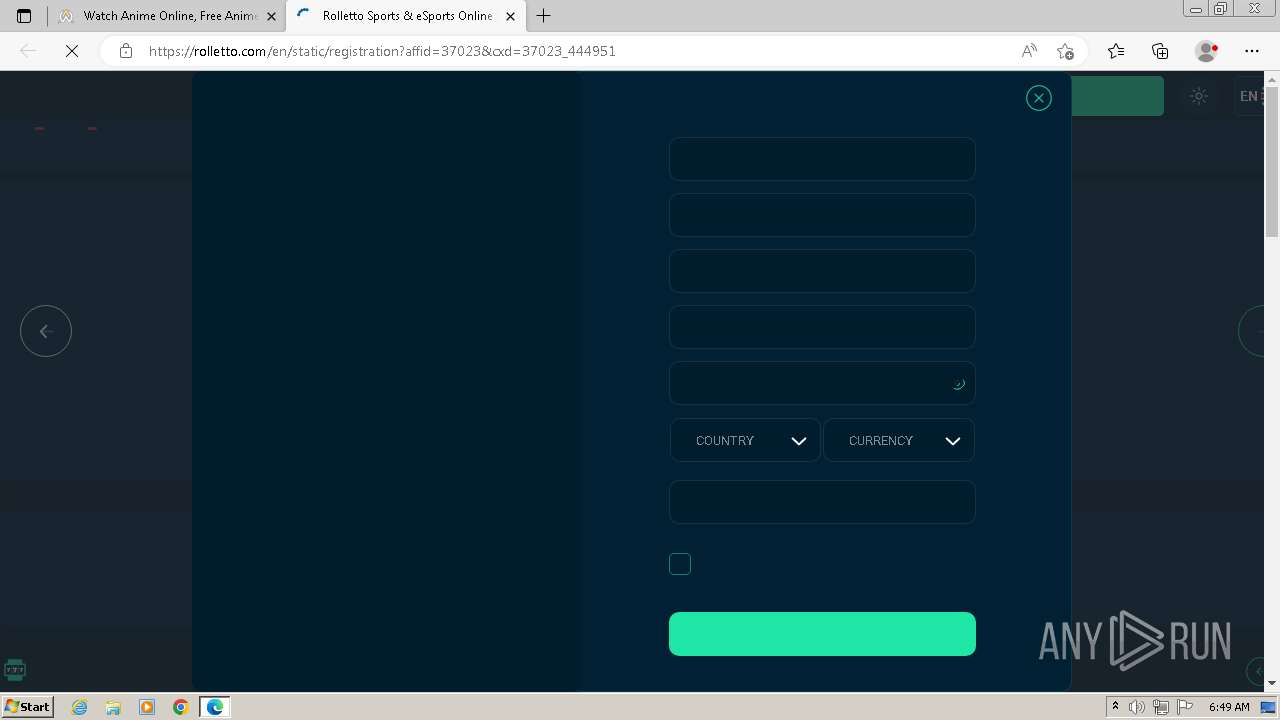Click input field below Country and Currency
Screen dimensions: 1280x720
822,502
